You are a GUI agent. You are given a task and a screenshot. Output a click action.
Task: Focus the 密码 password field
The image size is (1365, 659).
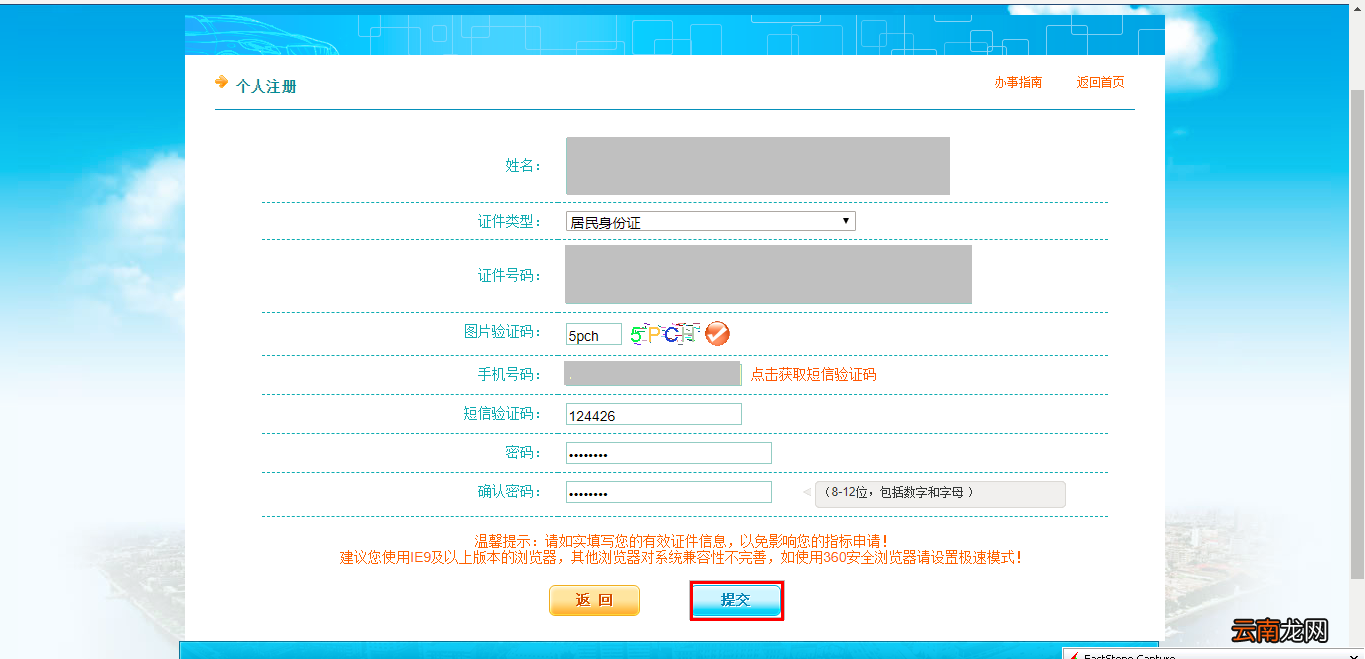pyautogui.click(x=668, y=454)
